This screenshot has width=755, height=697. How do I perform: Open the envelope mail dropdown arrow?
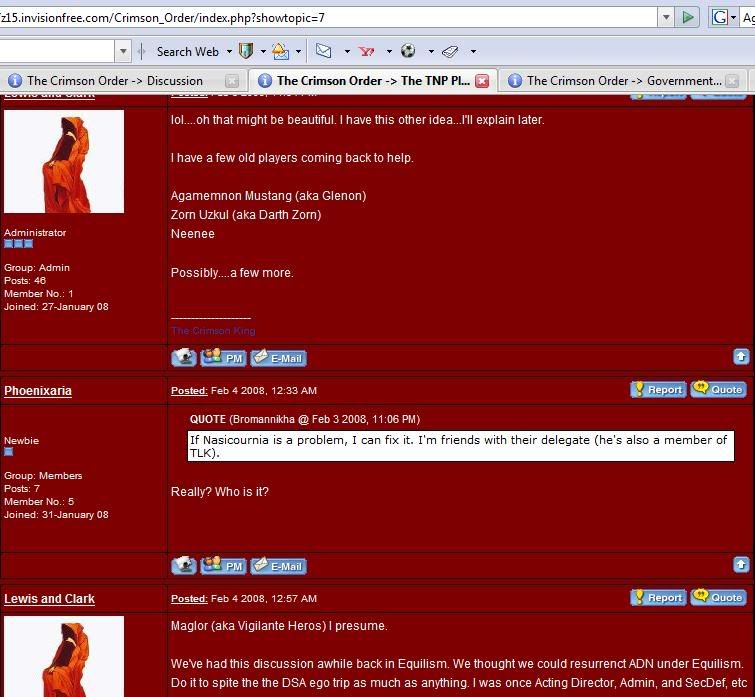pos(347,52)
